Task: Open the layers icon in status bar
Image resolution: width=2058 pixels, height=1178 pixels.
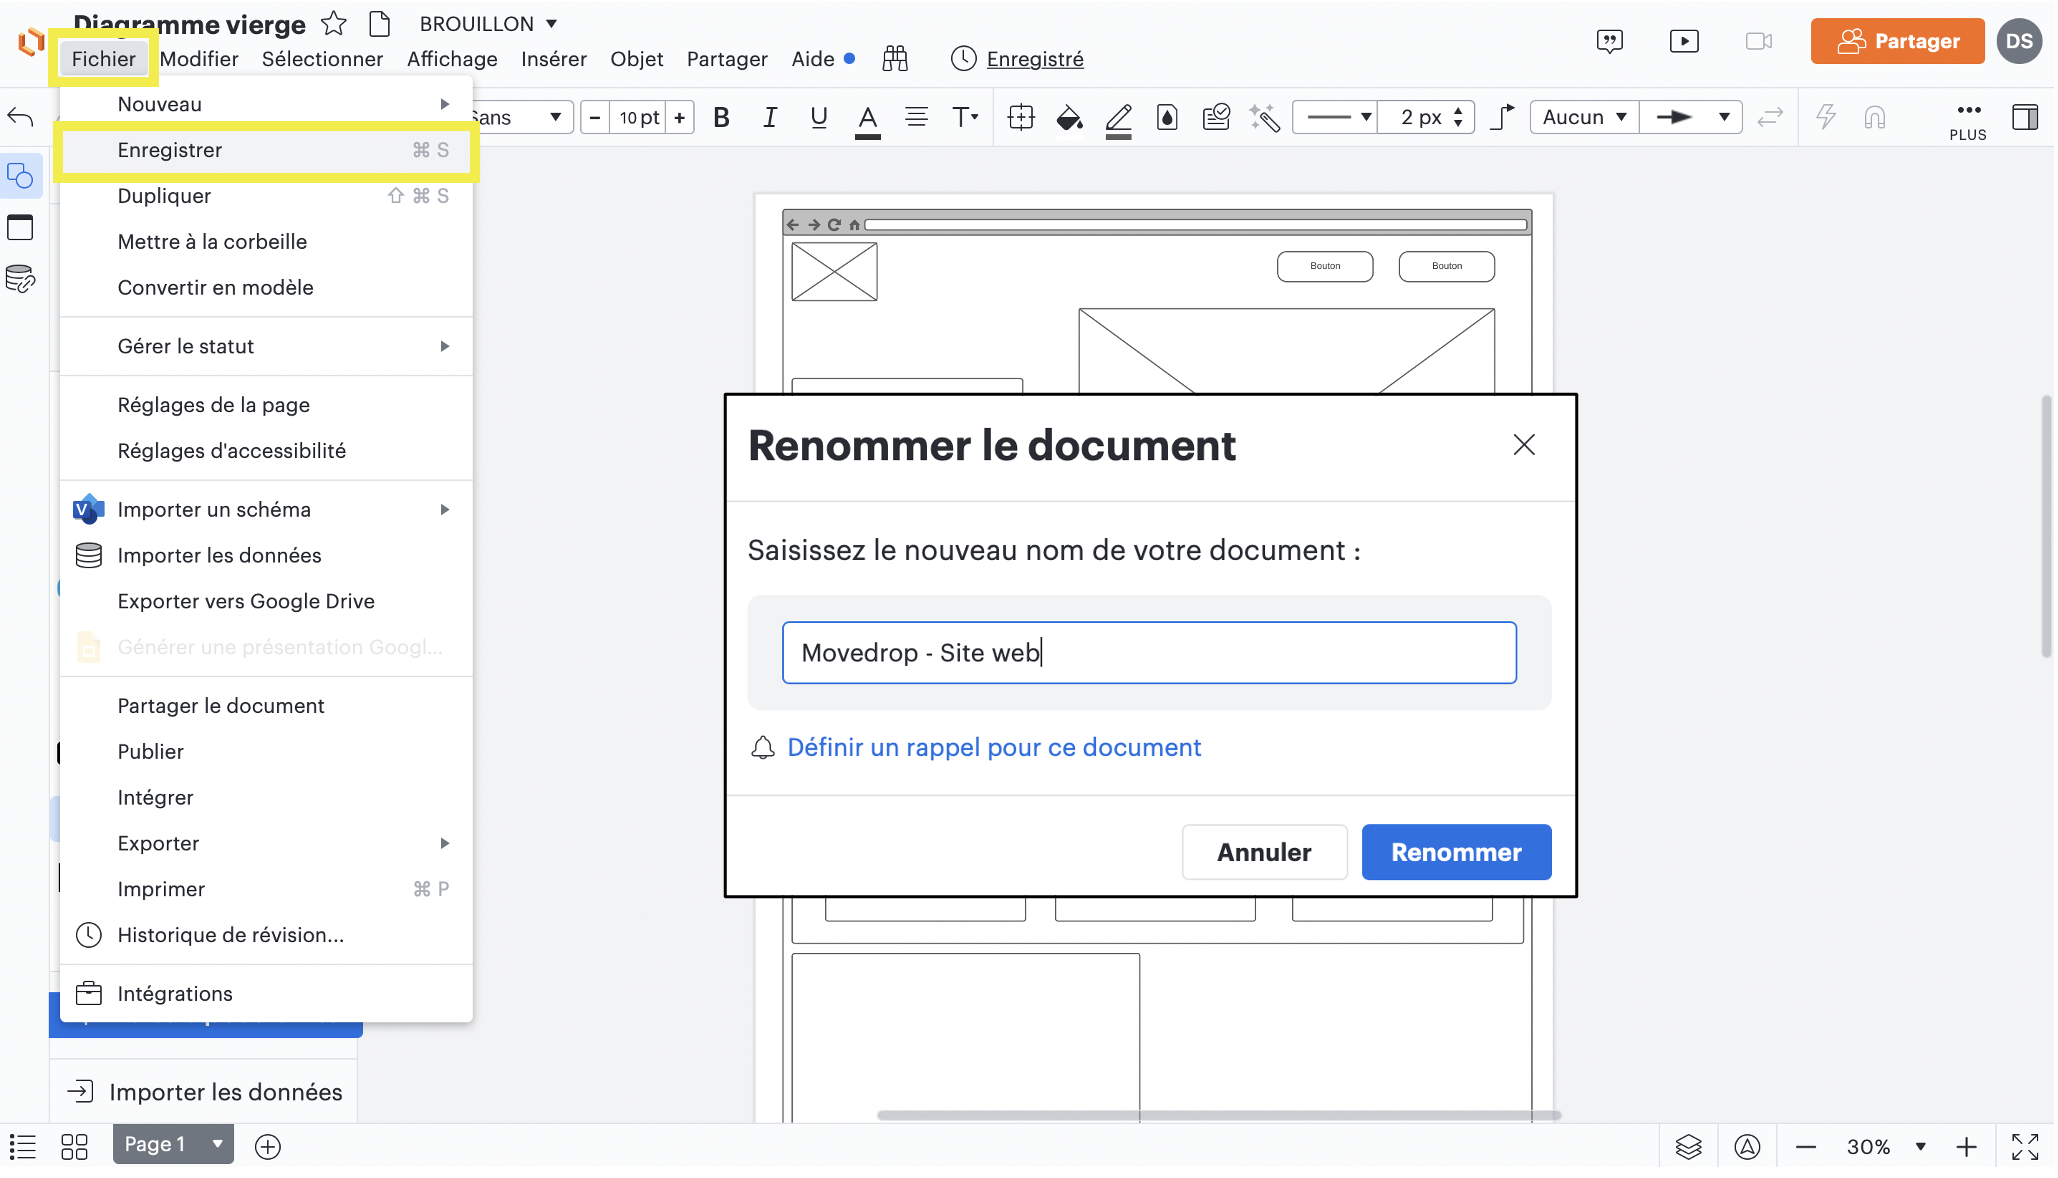Action: point(1689,1146)
